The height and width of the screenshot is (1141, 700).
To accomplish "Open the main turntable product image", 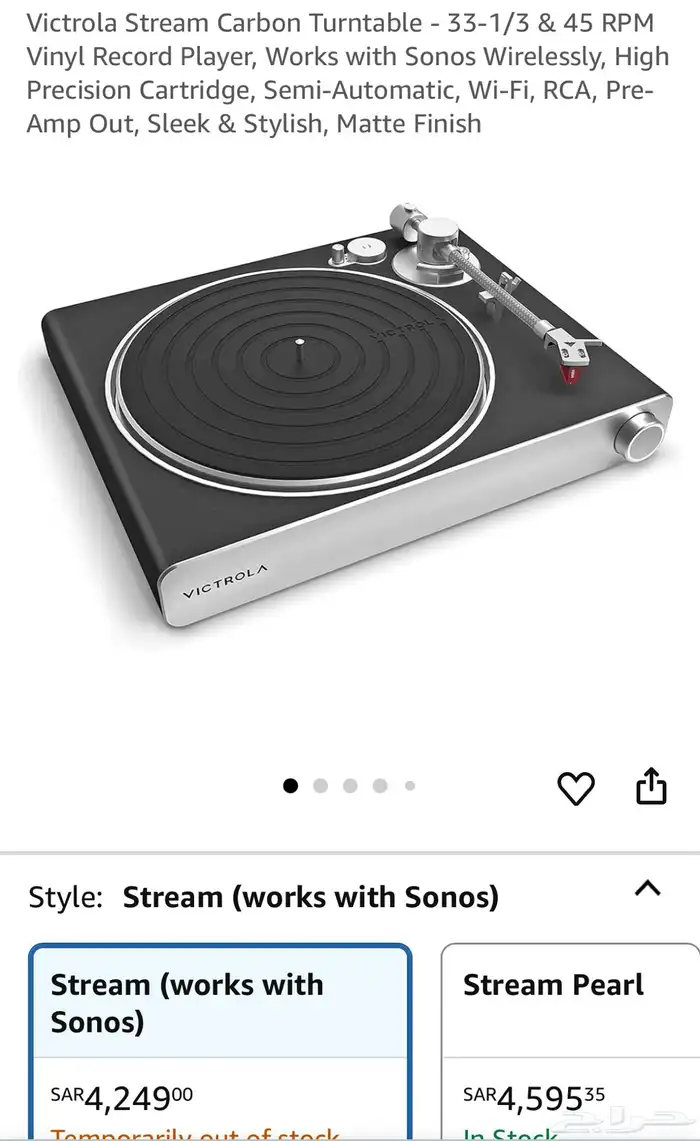I will pos(349,415).
